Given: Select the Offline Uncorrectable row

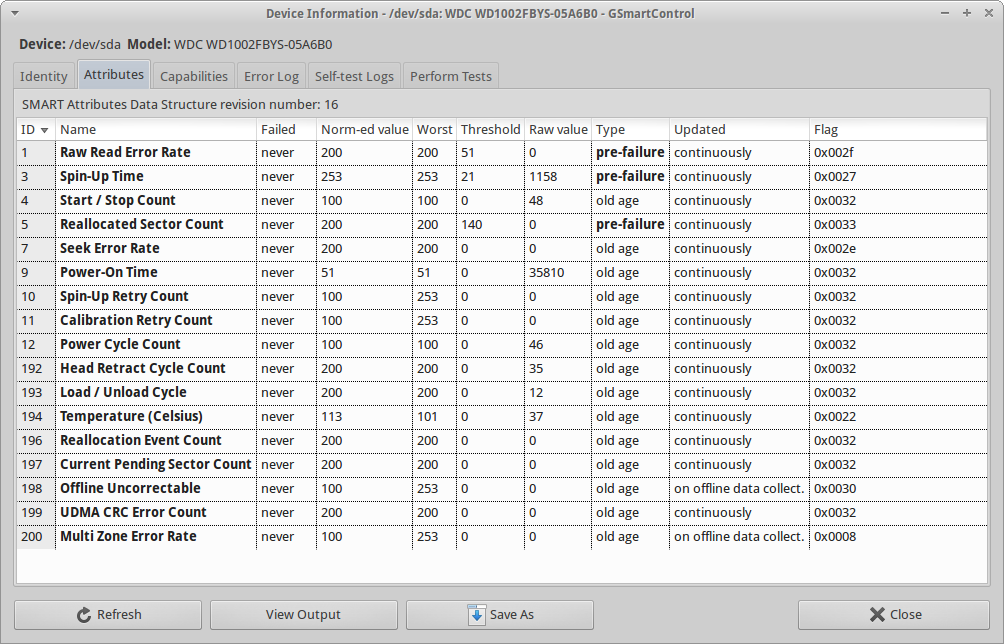Looking at the screenshot, I should (502, 488).
